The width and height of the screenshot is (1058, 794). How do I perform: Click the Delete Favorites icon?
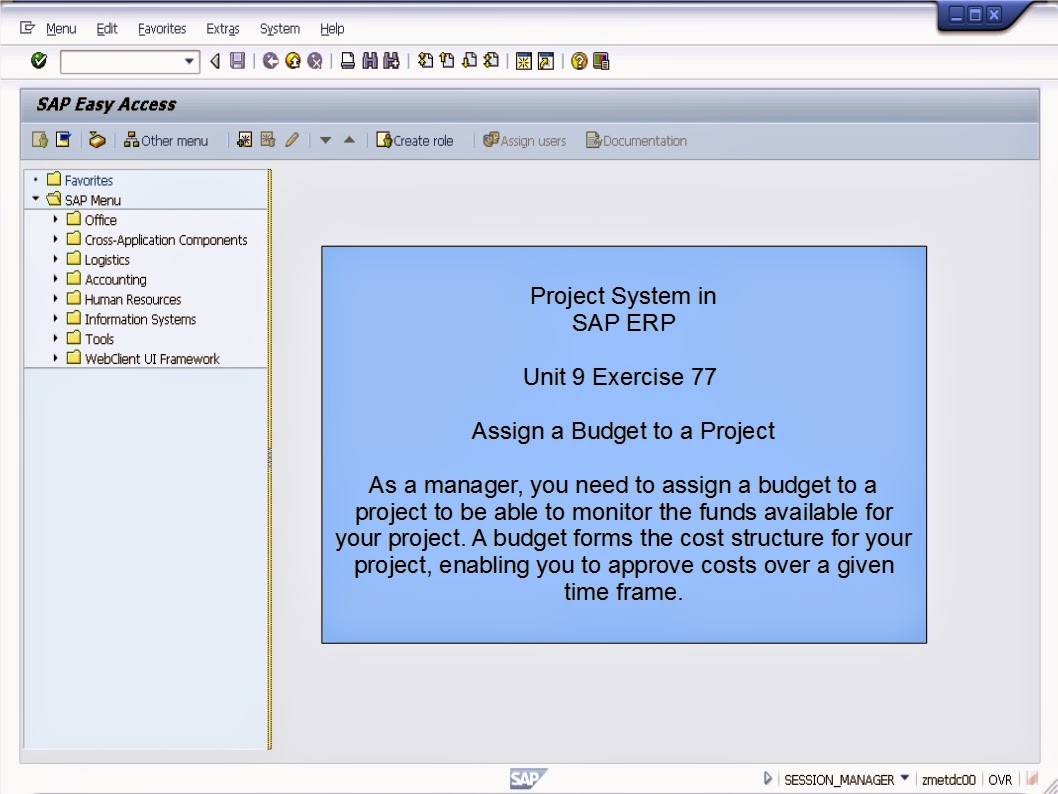point(268,140)
